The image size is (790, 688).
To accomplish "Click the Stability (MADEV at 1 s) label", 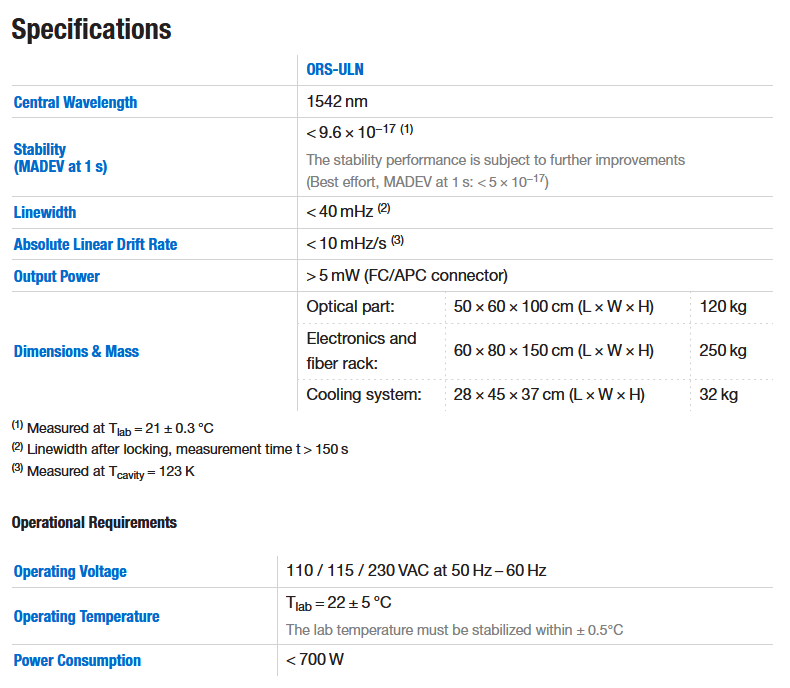I will 60,158.
